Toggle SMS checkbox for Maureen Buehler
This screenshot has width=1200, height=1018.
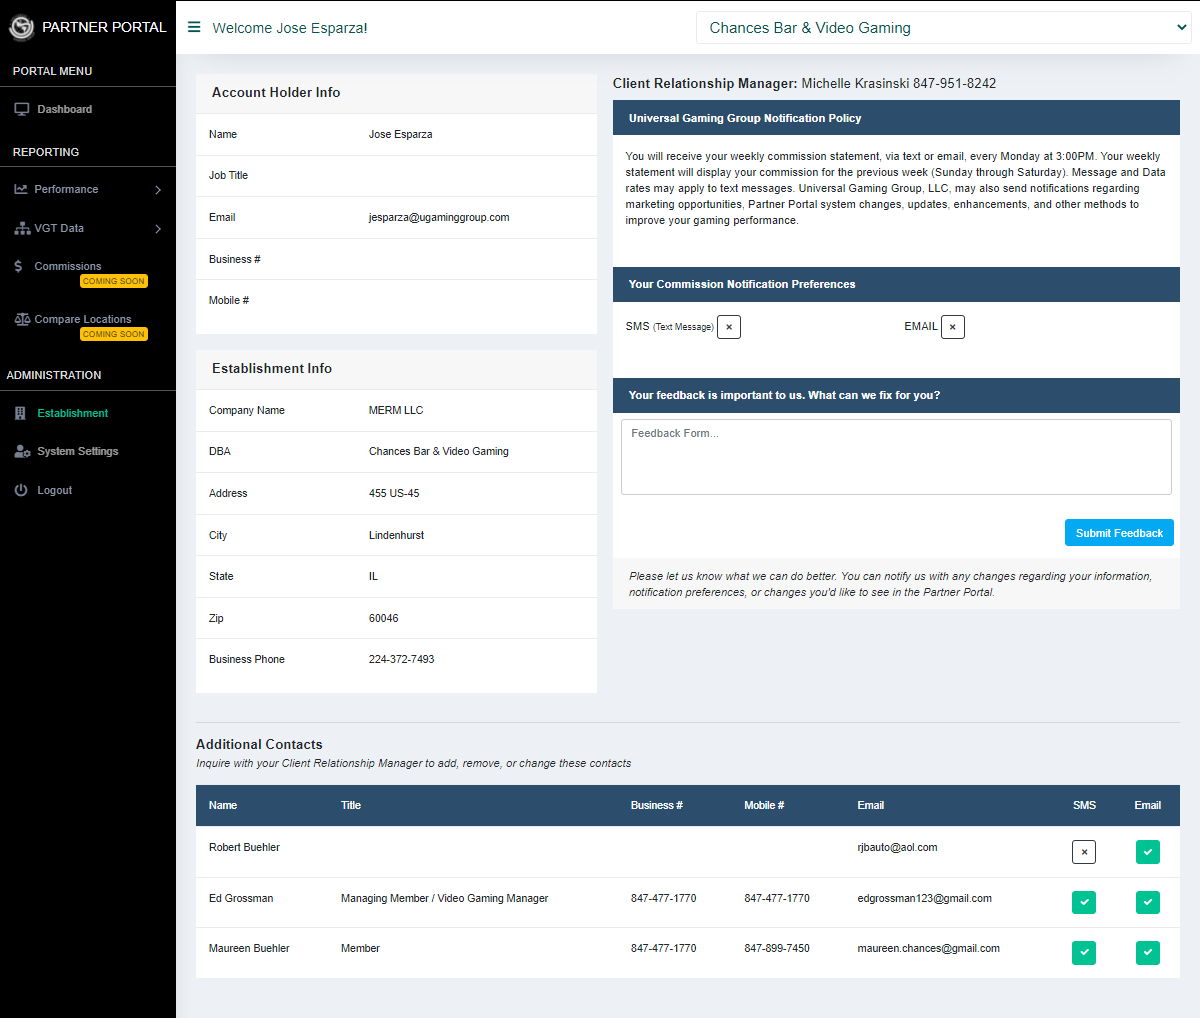(x=1084, y=953)
